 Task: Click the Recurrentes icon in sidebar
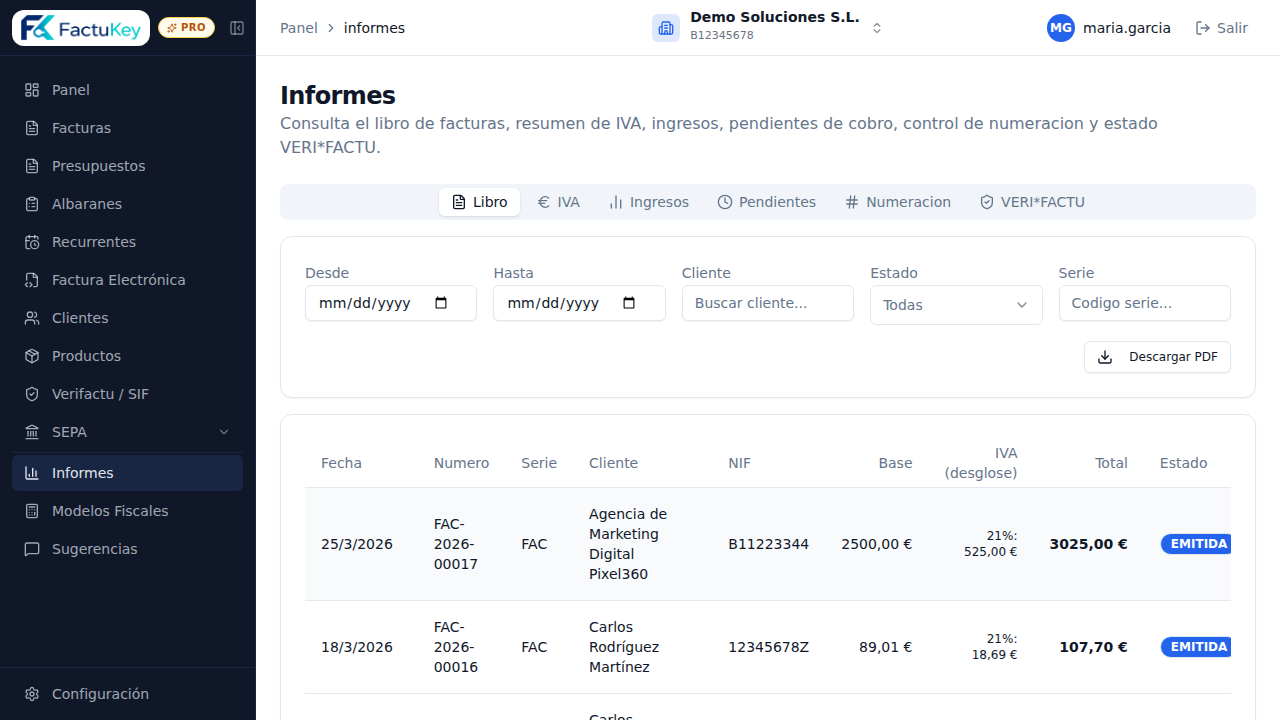(32, 242)
